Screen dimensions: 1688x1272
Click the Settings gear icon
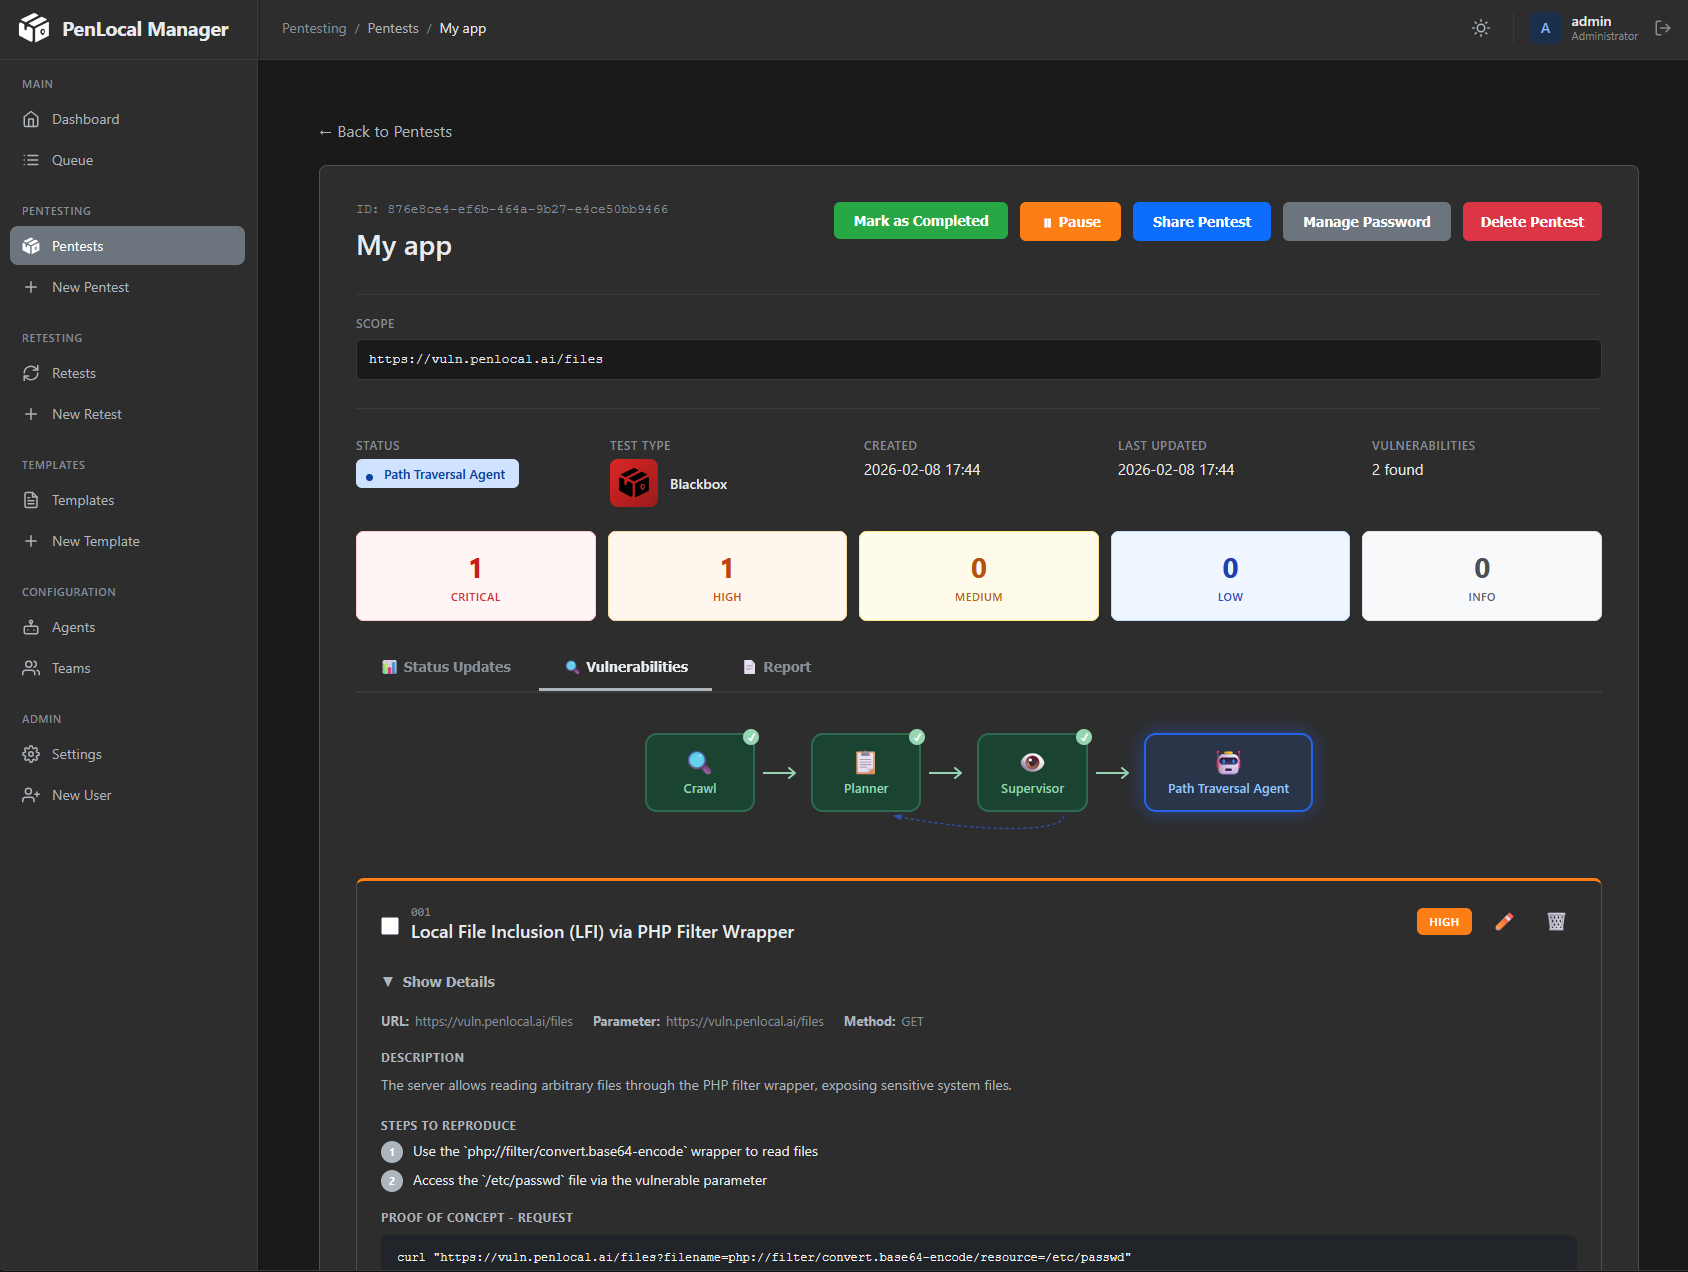(x=33, y=754)
